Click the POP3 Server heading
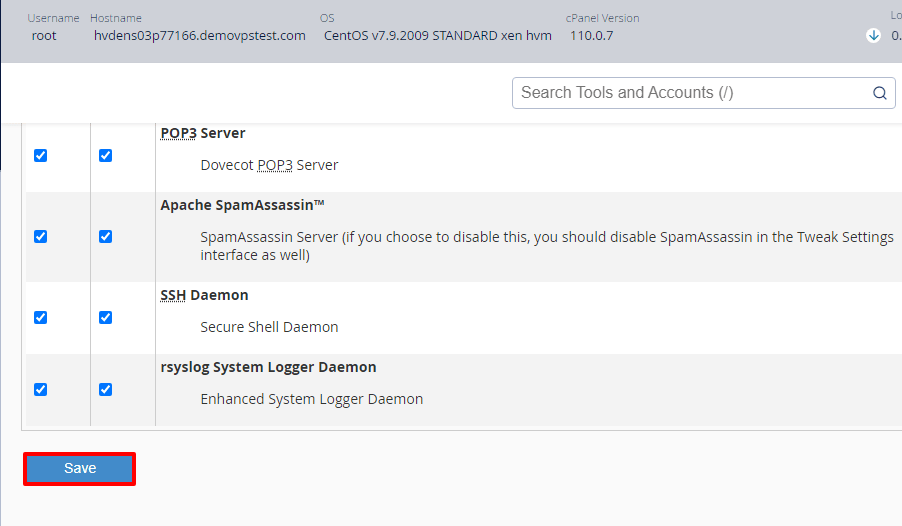 coord(202,133)
